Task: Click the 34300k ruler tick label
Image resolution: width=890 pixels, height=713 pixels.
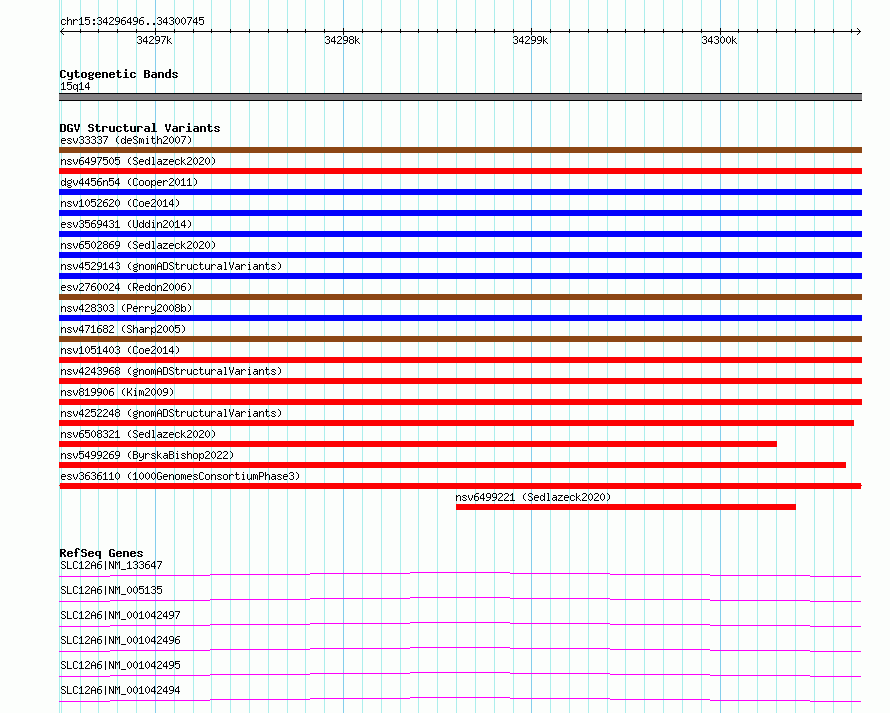Action: [x=719, y=40]
